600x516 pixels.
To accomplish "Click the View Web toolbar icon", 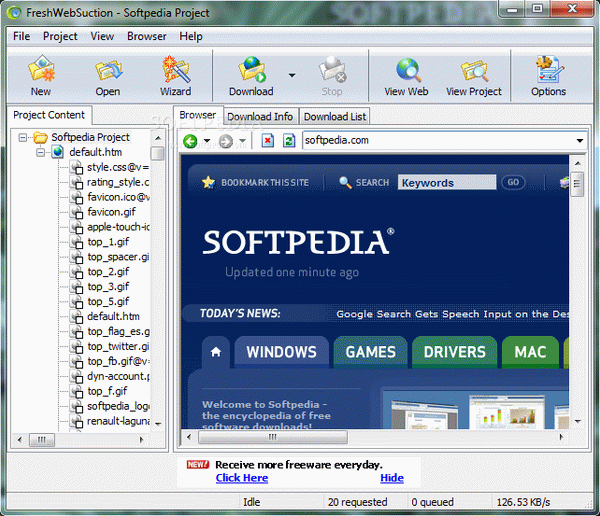I will 408,69.
